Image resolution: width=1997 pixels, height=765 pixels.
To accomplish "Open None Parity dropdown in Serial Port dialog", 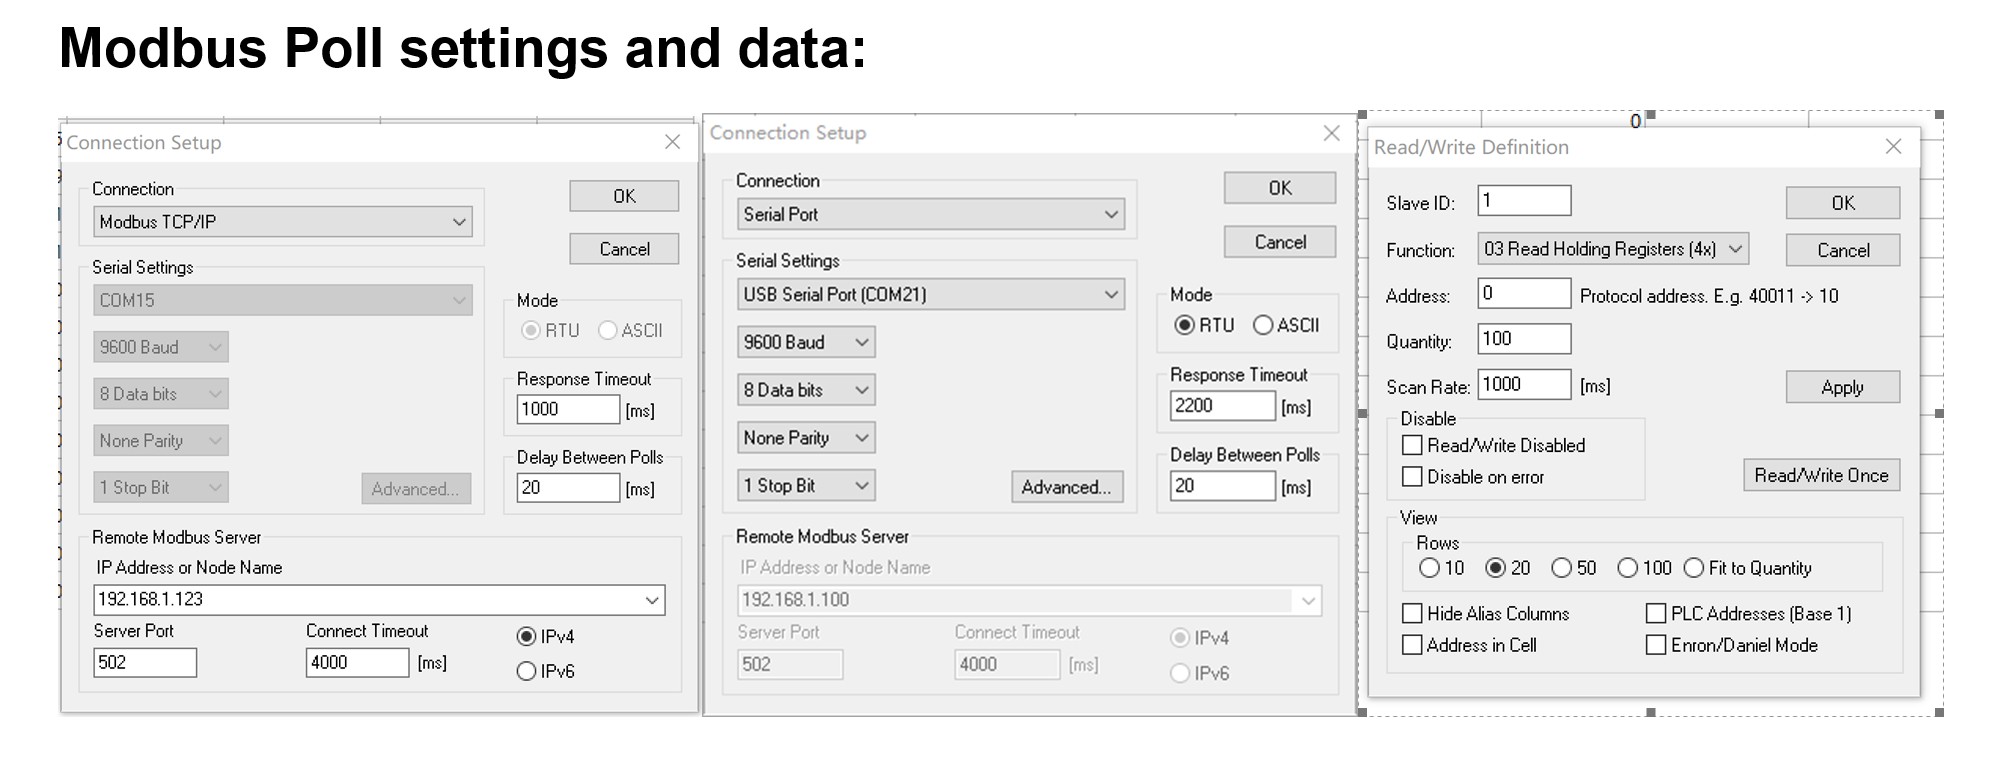I will (x=806, y=438).
